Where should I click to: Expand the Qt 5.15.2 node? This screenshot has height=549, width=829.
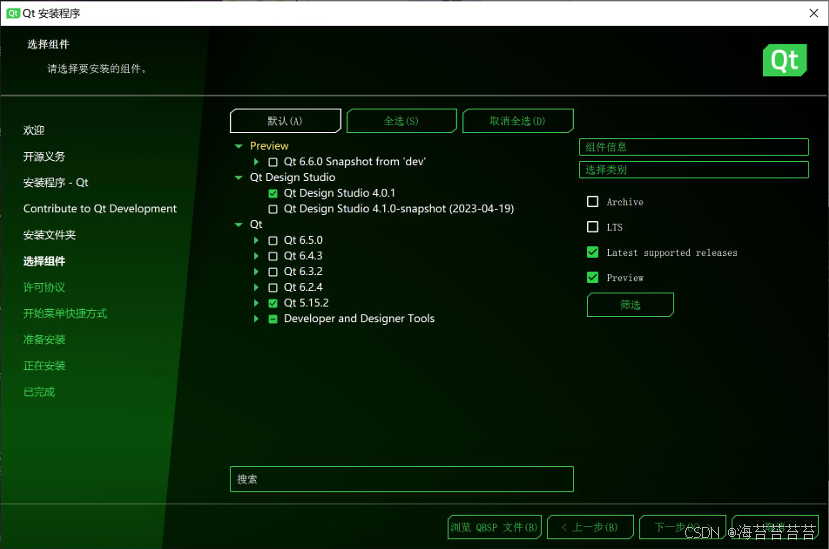(256, 303)
